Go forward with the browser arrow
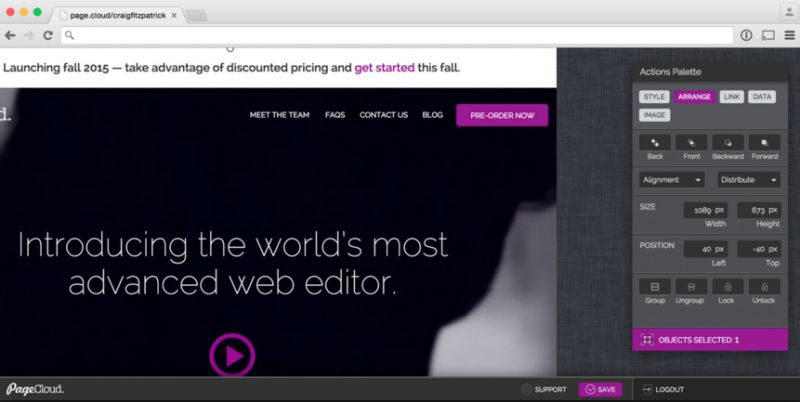 (x=29, y=35)
